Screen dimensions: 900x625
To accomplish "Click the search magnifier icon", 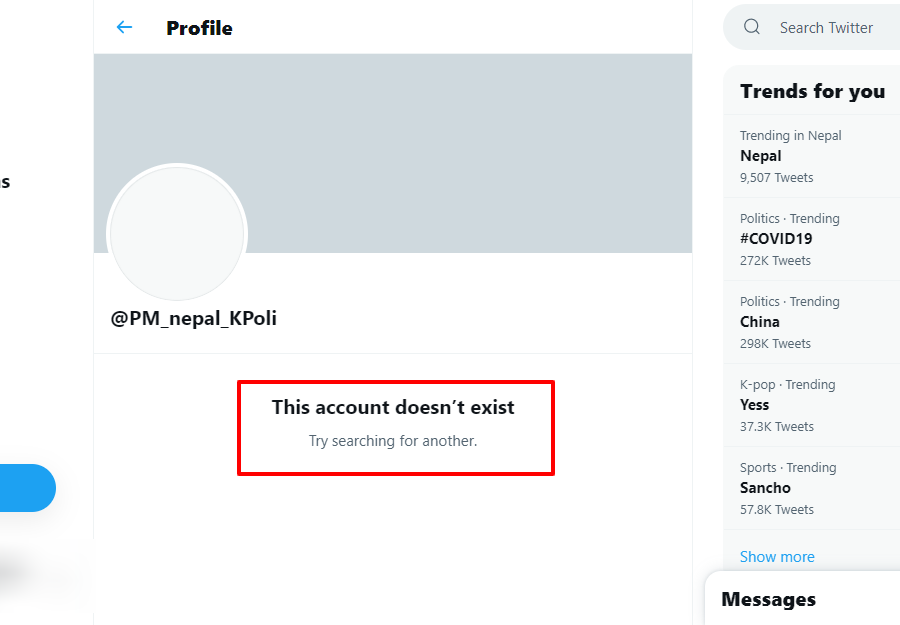I will coord(752,28).
